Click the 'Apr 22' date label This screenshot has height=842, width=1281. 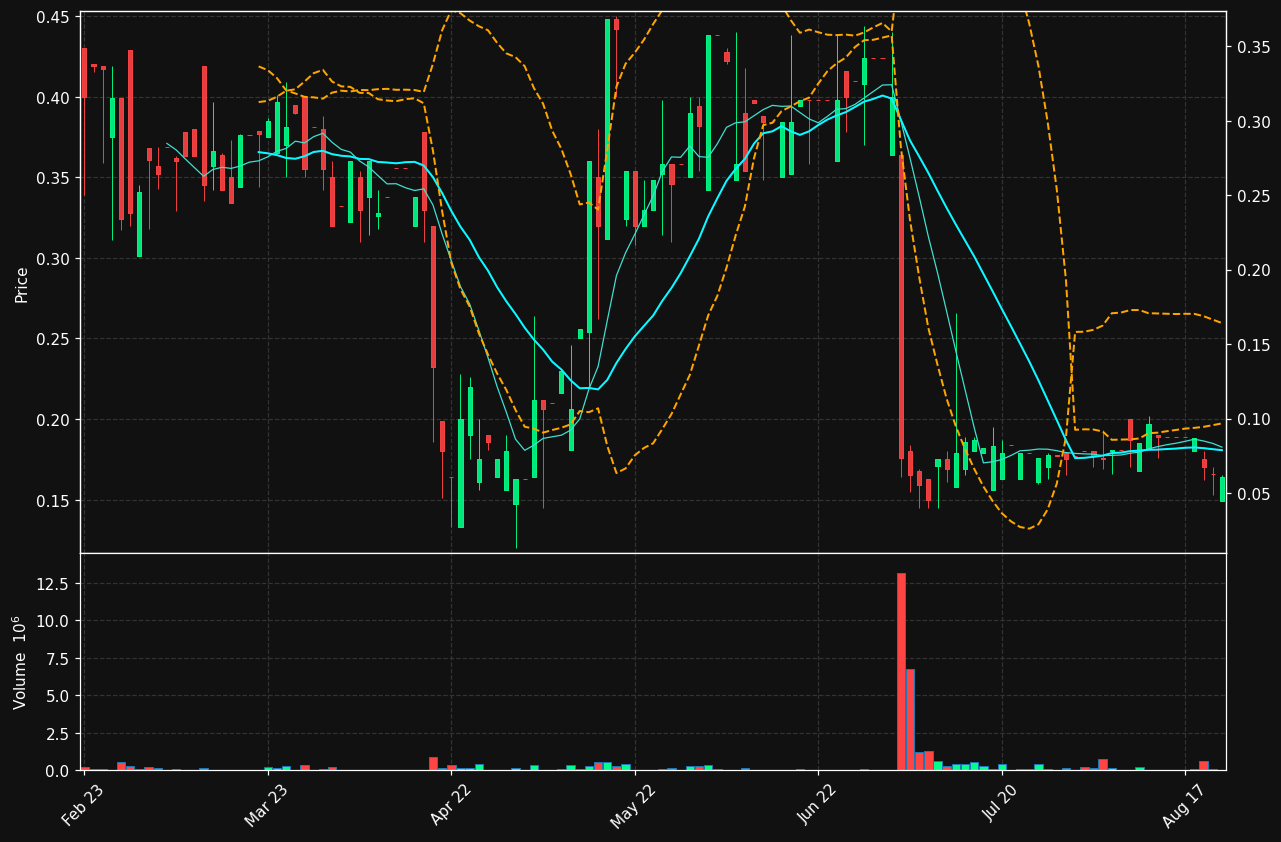click(x=451, y=805)
